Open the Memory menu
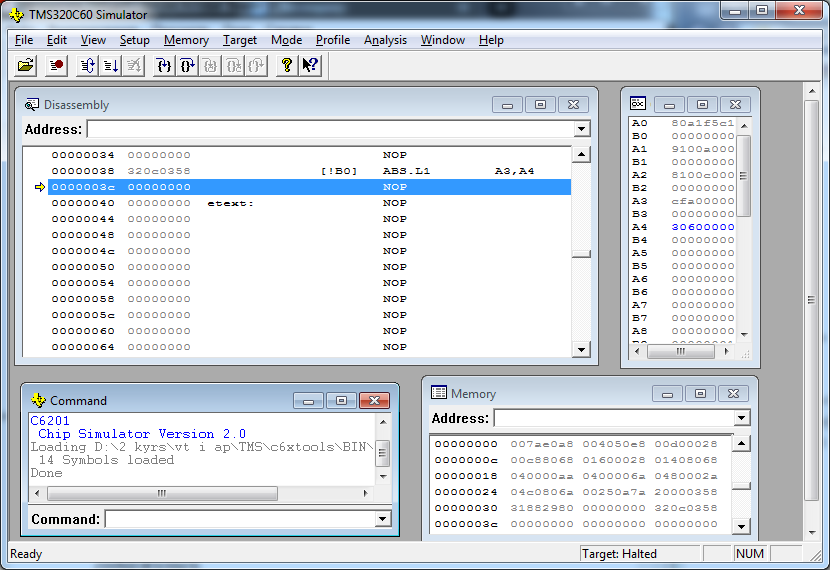The image size is (830, 570). click(186, 40)
